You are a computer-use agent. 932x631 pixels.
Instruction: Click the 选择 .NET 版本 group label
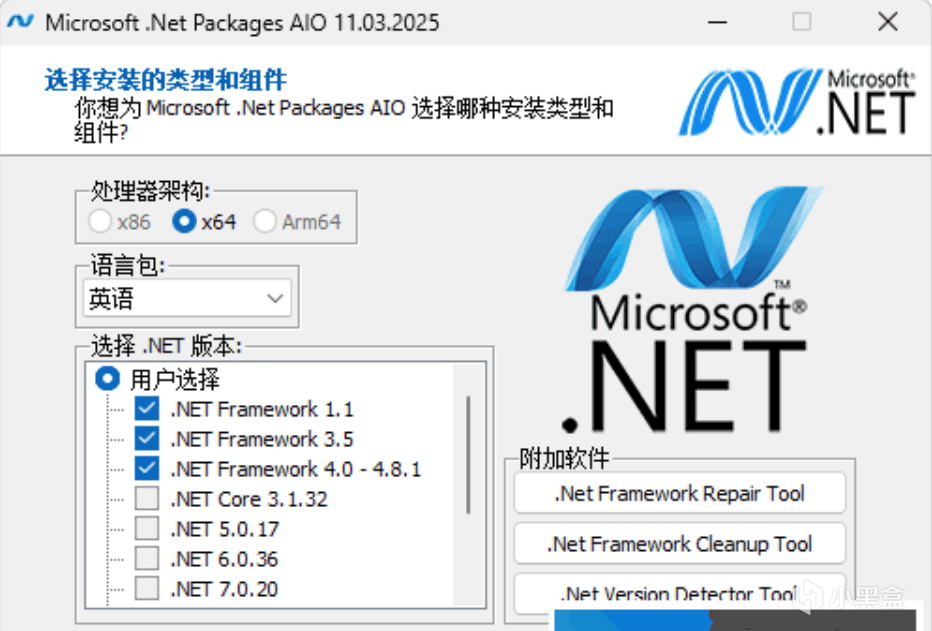[166, 346]
